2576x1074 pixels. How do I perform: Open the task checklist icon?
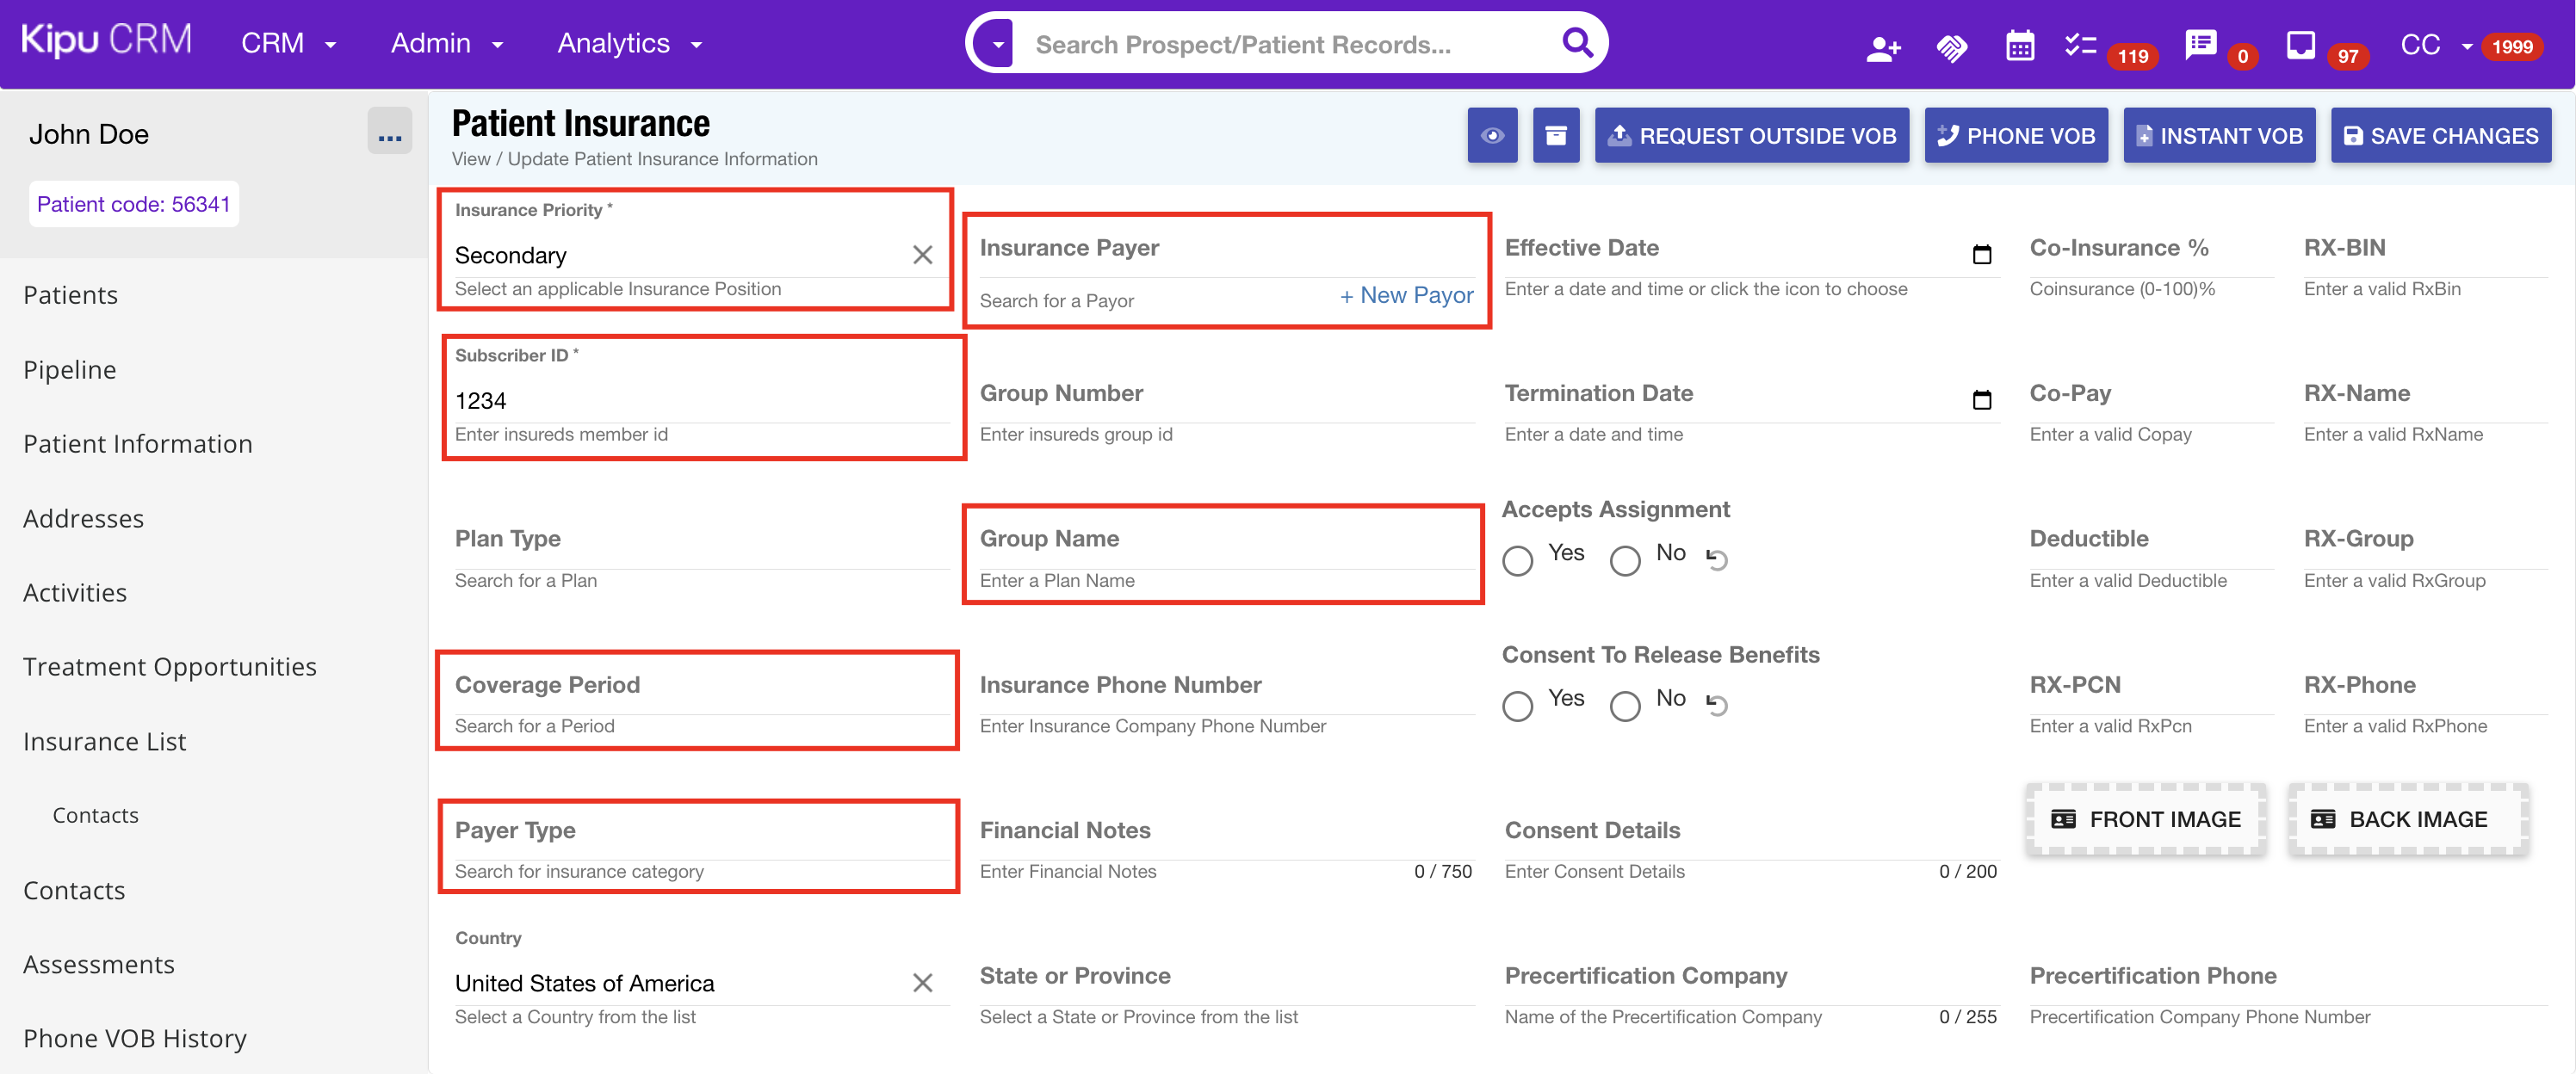2080,45
